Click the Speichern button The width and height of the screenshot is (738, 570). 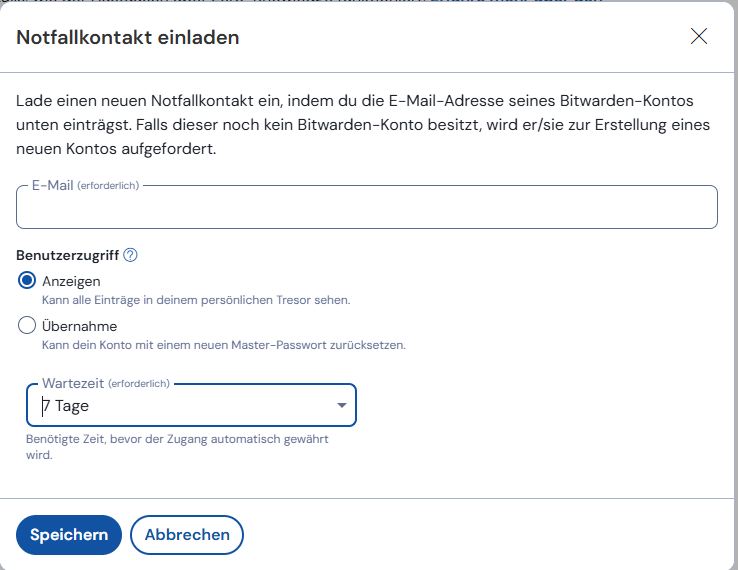pos(69,535)
